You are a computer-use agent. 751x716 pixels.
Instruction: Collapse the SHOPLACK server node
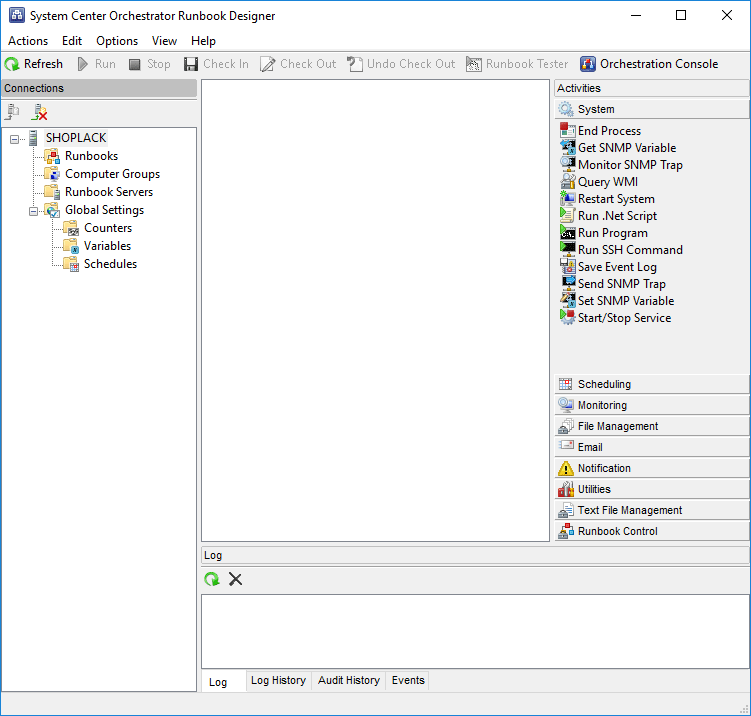coord(14,139)
